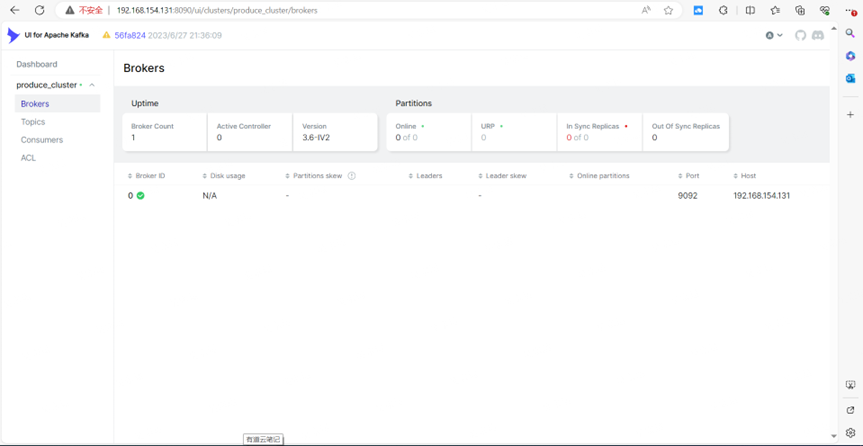Click the Brokers page heading
Viewport: 863px width, 446px height.
(x=144, y=68)
